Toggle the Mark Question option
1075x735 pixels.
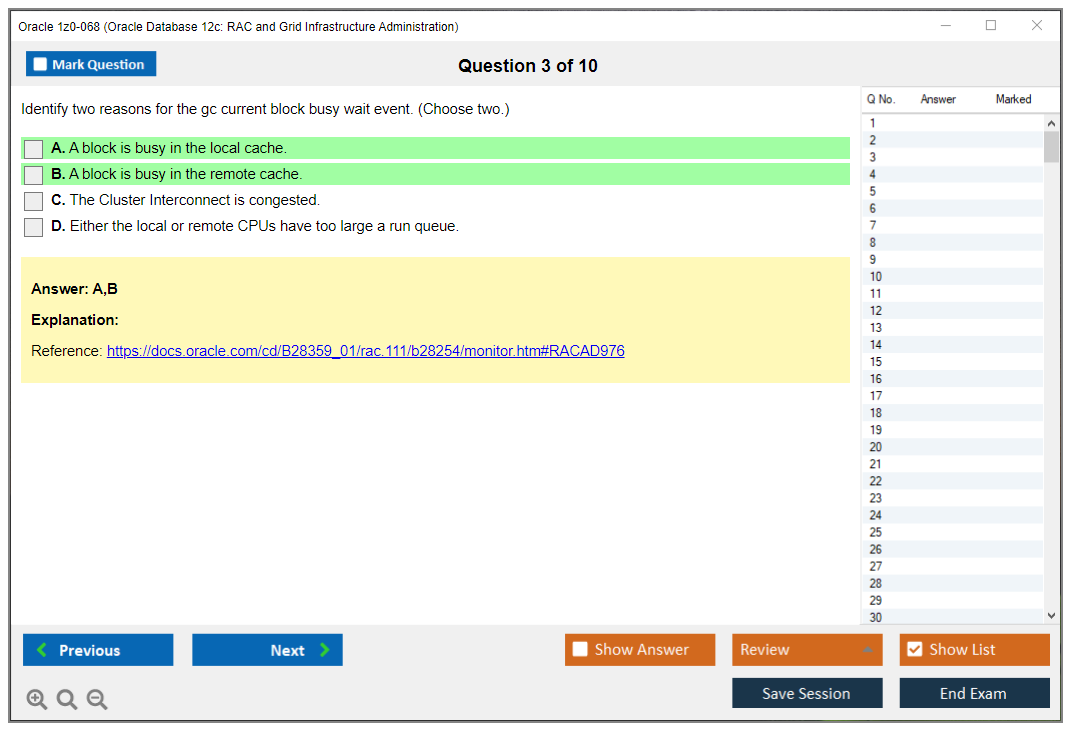click(x=39, y=63)
